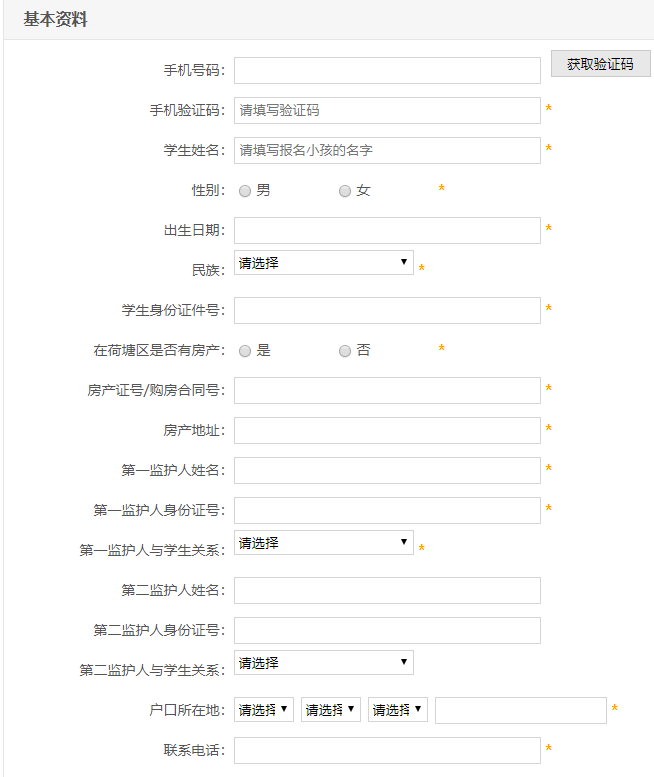
Task: Open the 民族 dropdown
Action: point(323,263)
